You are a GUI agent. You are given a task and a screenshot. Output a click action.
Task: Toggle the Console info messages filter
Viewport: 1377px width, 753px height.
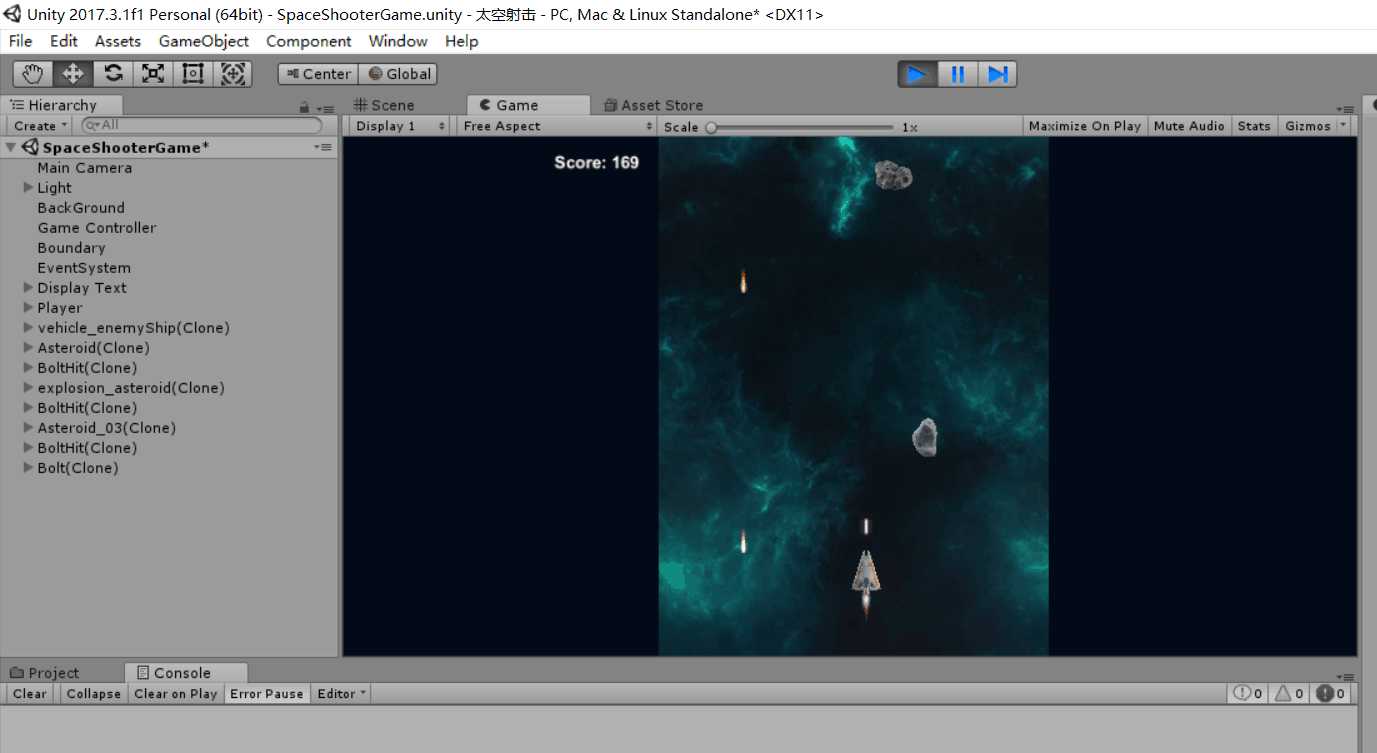(1248, 693)
